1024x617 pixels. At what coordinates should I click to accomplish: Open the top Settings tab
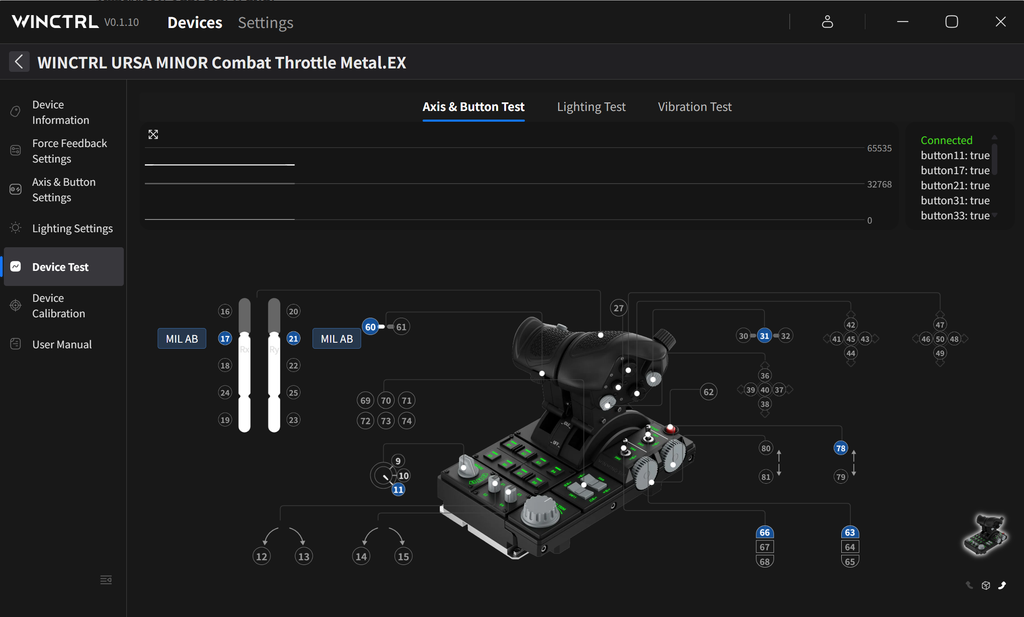point(265,22)
